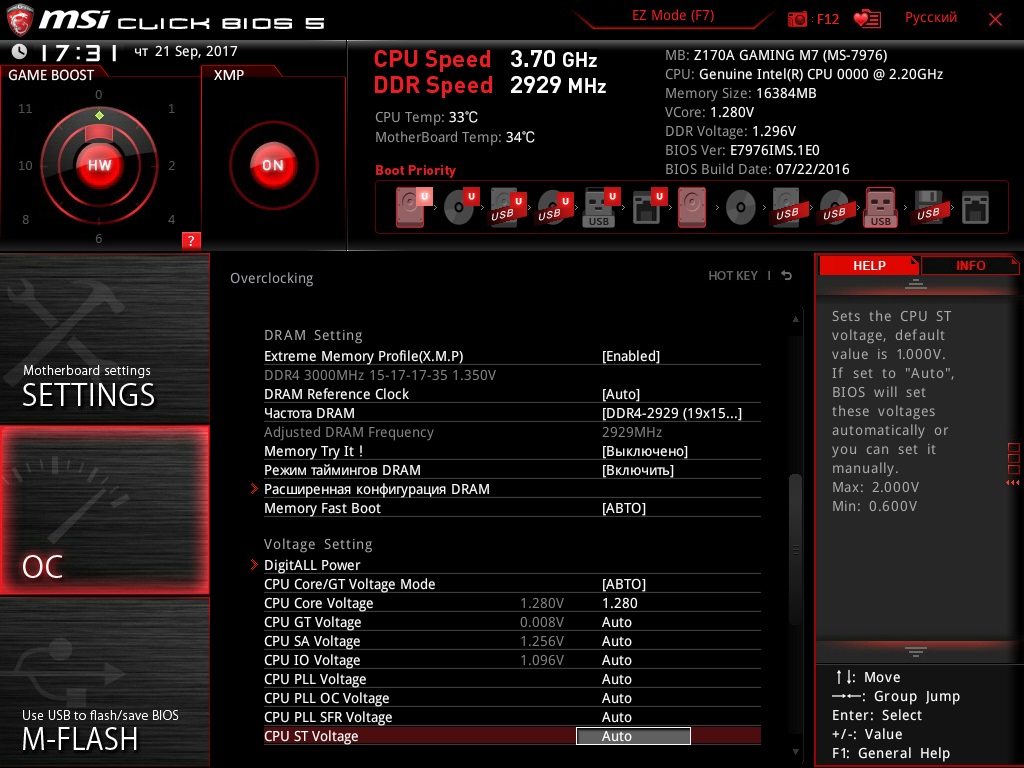This screenshot has width=1024, height=768.
Task: Click the selected CPU ST Voltage Auto field
Action: pos(633,736)
